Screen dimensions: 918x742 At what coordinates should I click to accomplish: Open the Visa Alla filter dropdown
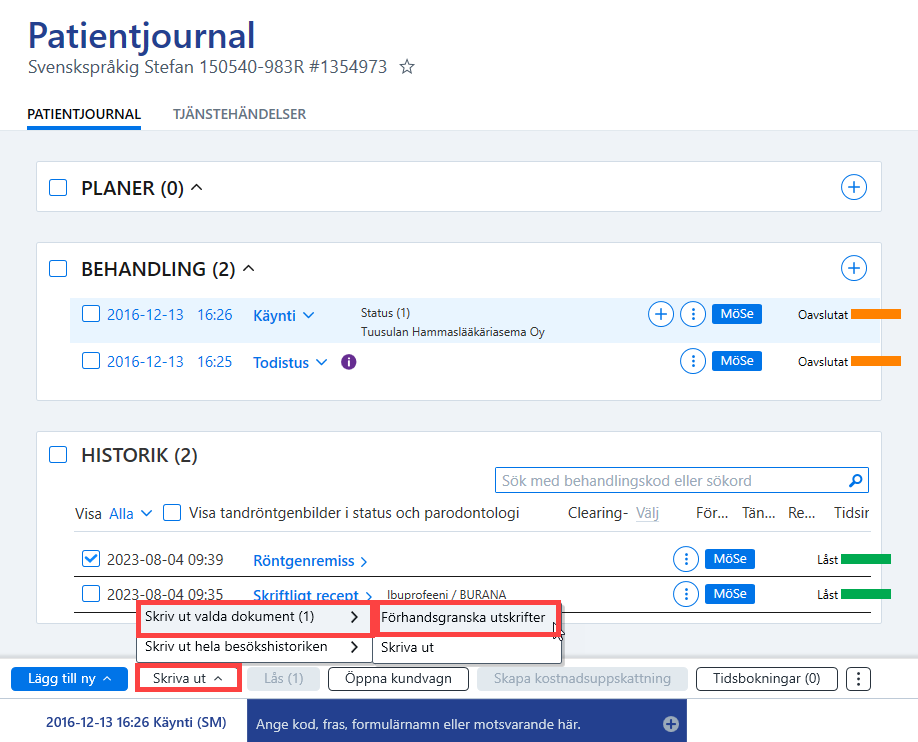[131, 514]
